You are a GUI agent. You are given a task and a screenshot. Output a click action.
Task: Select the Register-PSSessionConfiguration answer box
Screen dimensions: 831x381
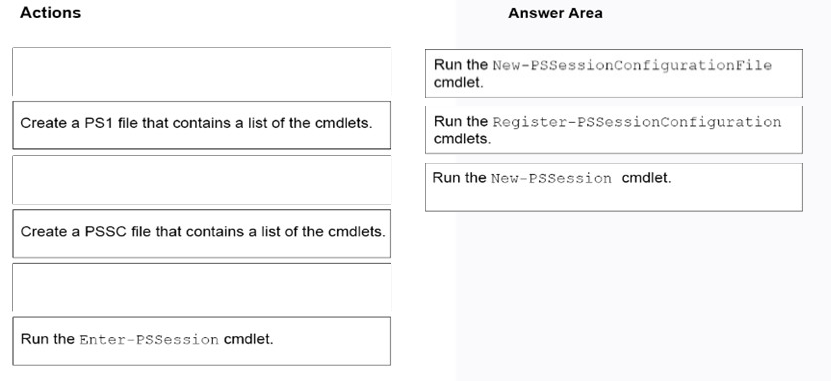[614, 130]
